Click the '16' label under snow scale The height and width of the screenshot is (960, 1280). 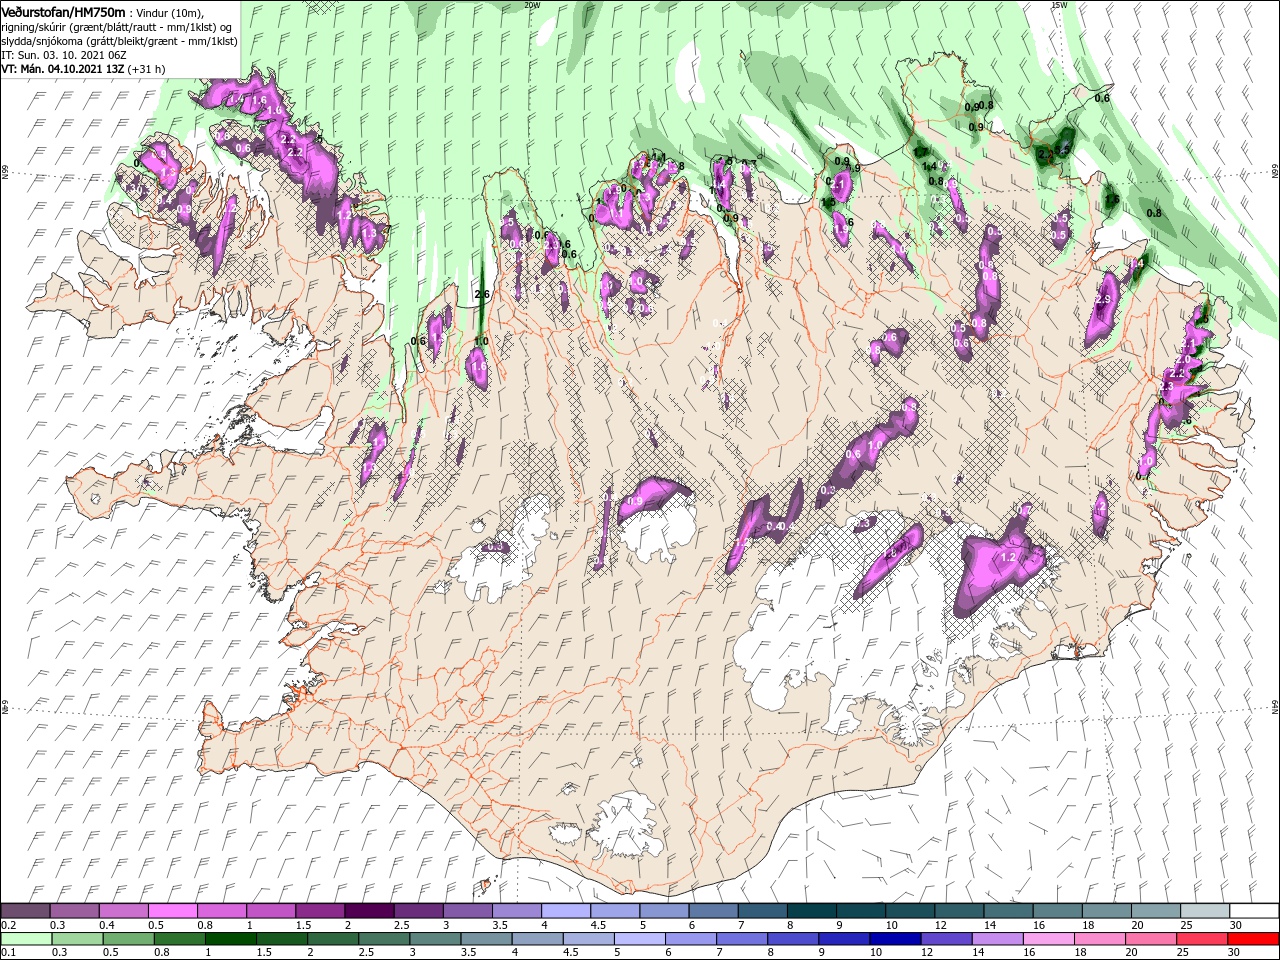(1040, 925)
